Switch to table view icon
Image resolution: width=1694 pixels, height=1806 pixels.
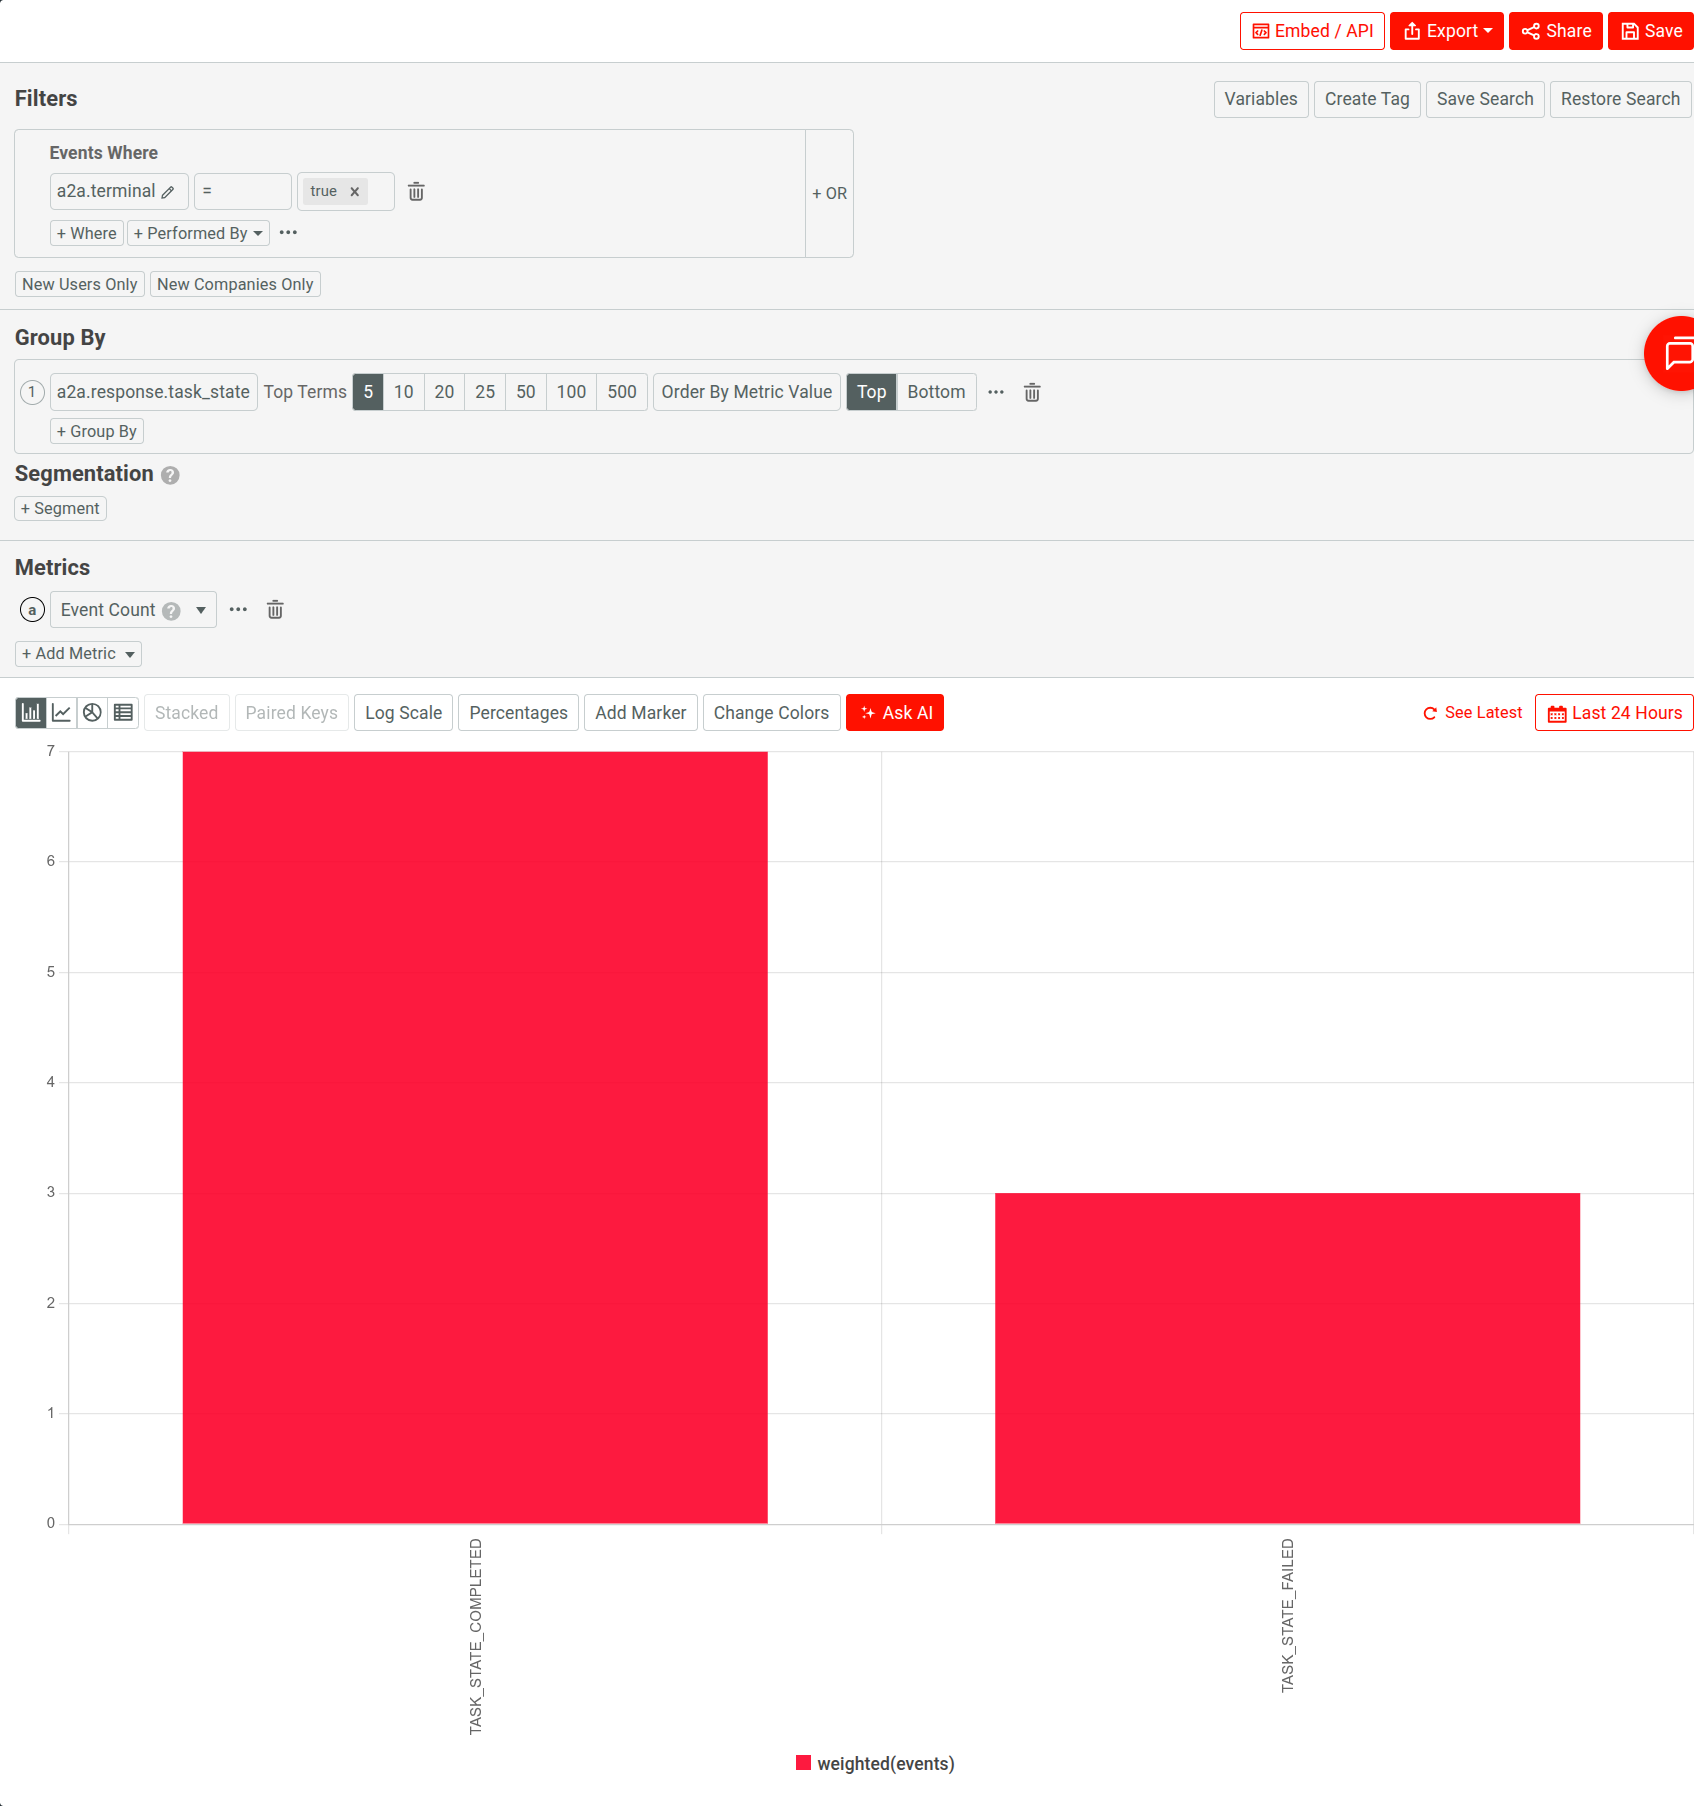pos(123,713)
